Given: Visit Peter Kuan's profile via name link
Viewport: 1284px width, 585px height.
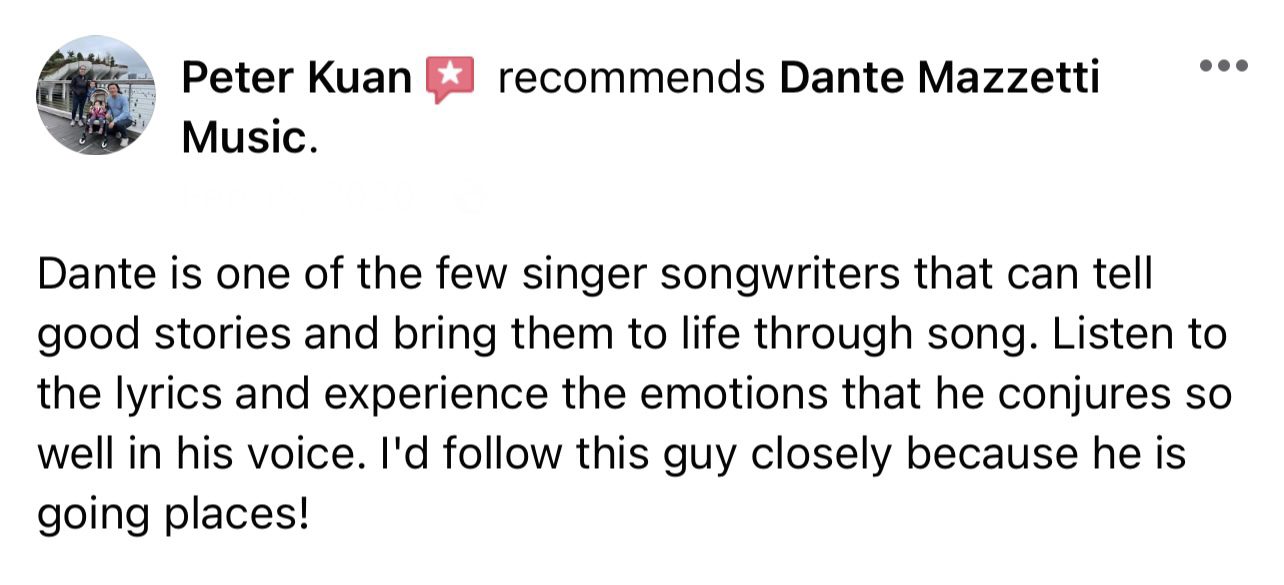Looking at the screenshot, I should click(296, 78).
